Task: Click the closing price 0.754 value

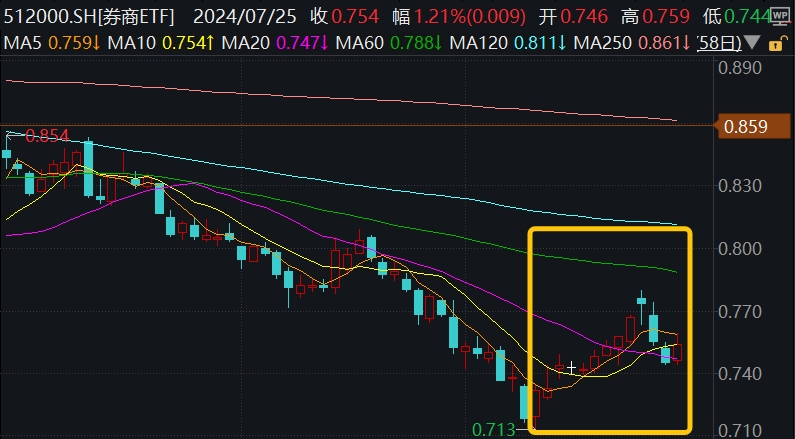Action: [359, 17]
